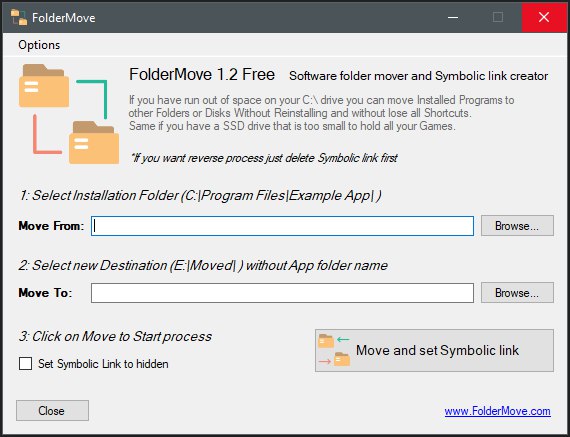Close the window with red X

click(544, 17)
